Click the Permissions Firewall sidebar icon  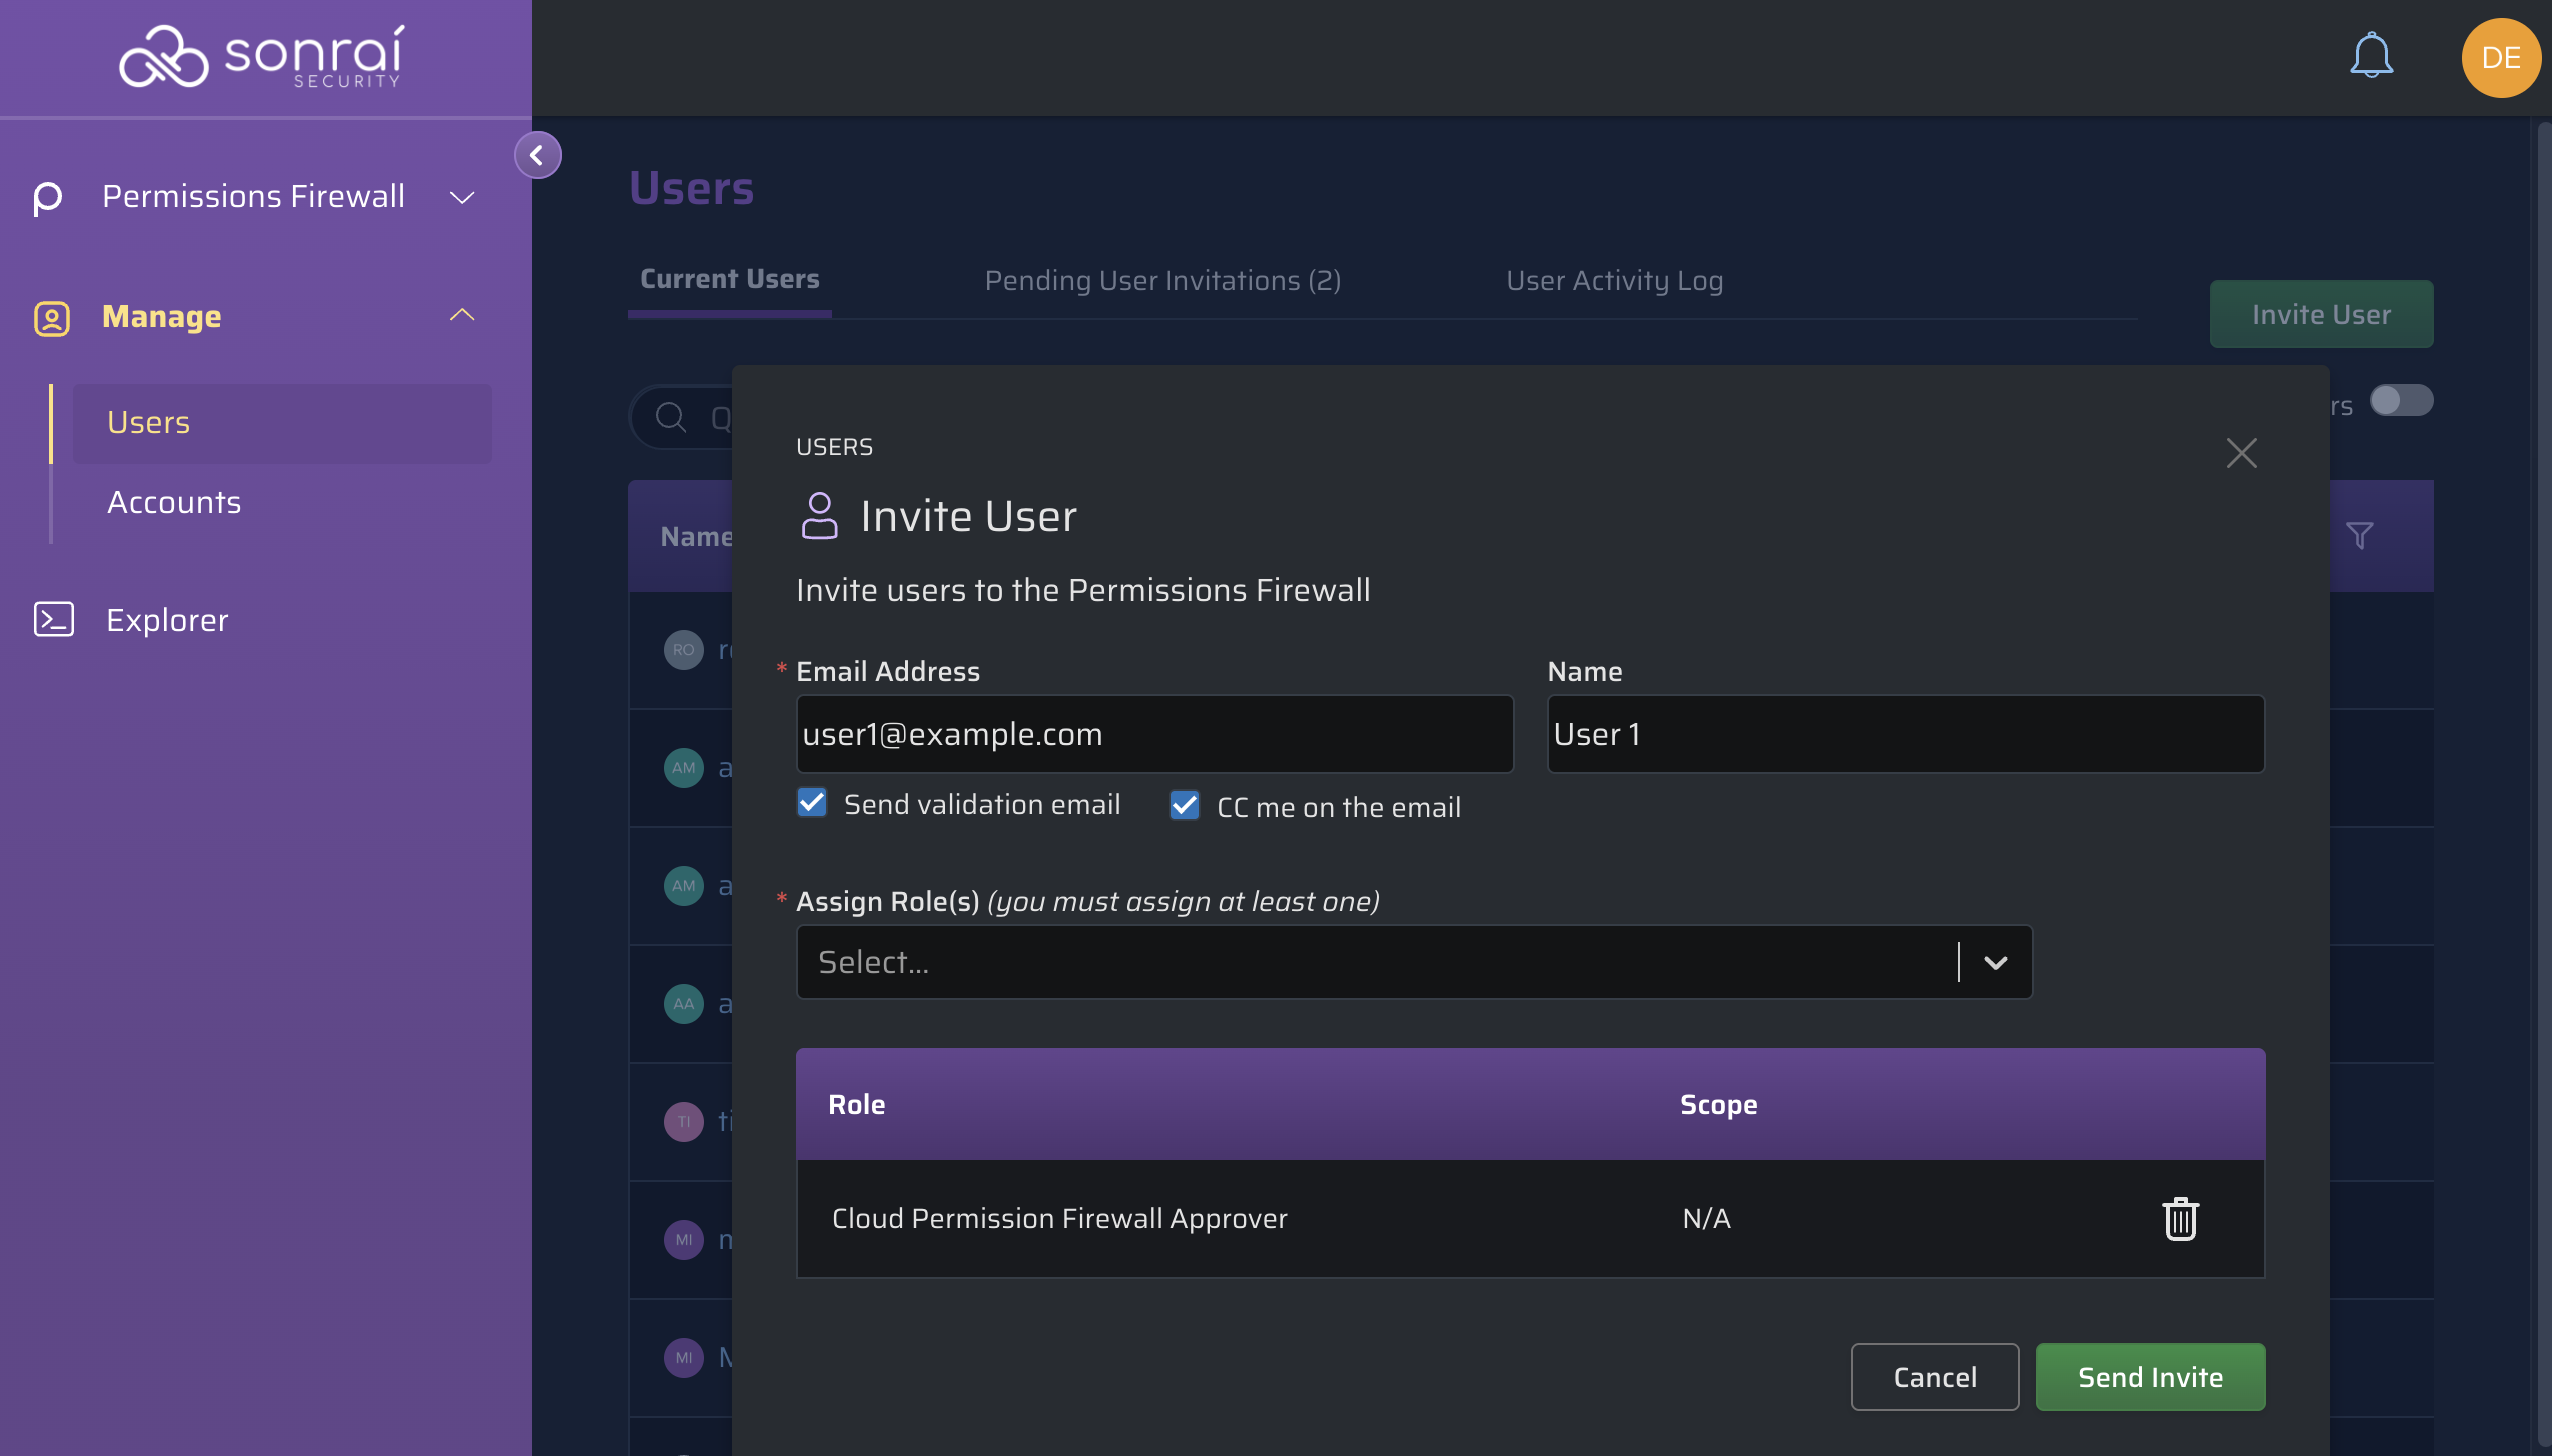[x=48, y=198]
